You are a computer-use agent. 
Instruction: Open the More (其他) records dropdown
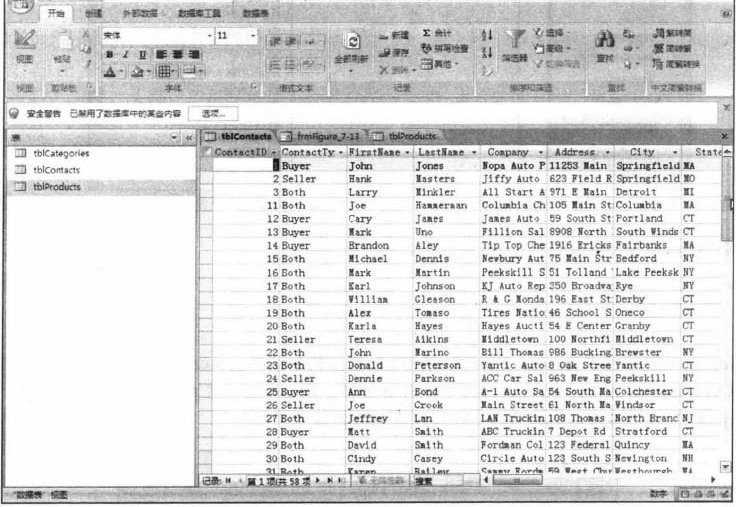tap(439, 64)
